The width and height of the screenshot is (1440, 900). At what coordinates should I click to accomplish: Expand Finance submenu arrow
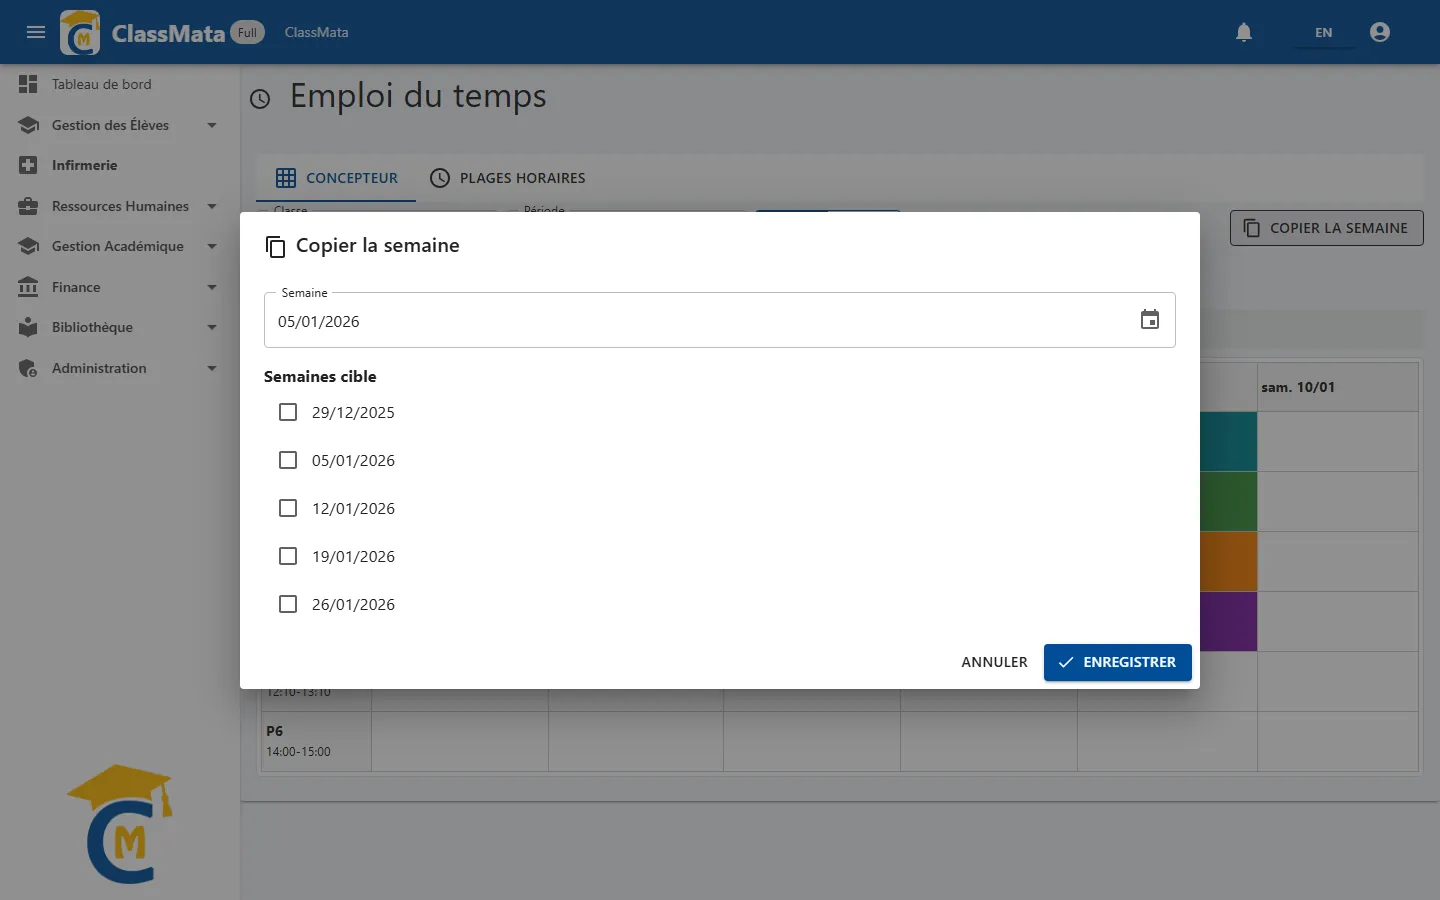click(212, 287)
